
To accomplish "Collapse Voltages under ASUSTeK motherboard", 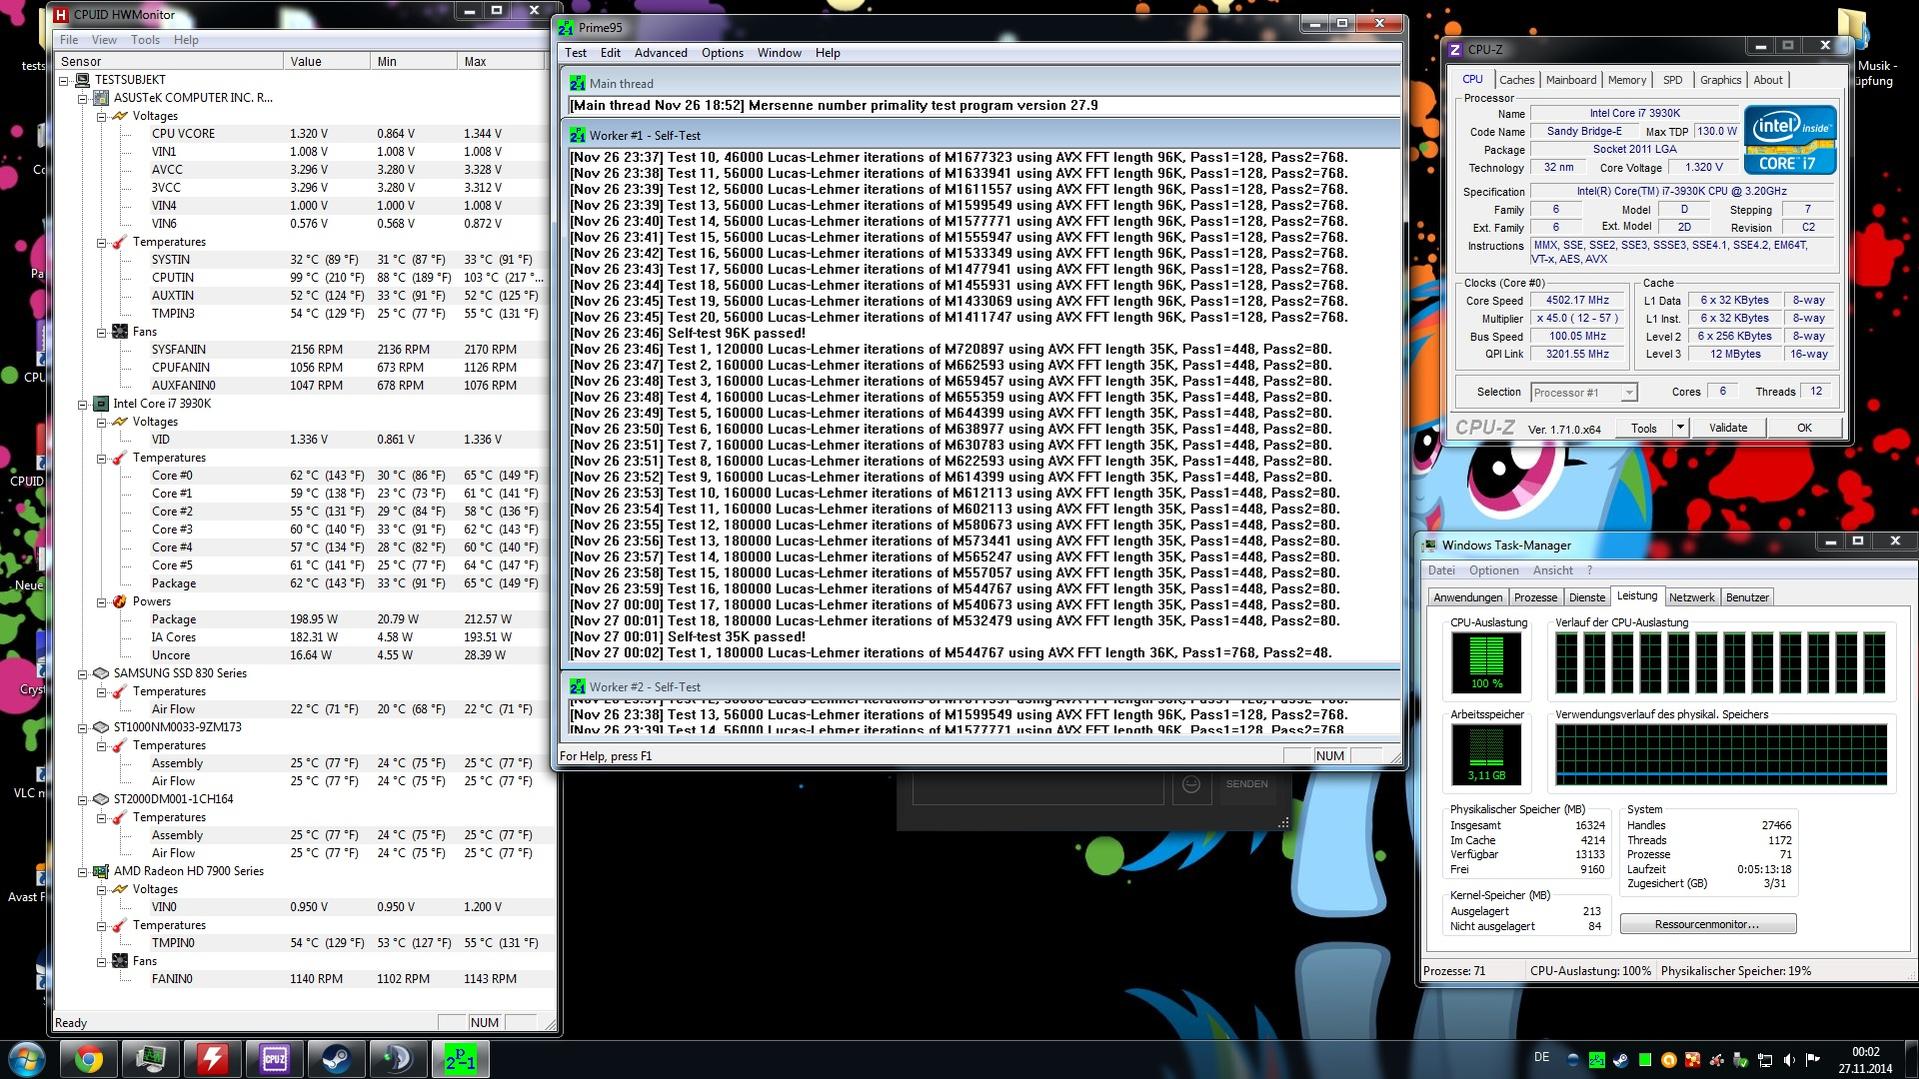I will tap(101, 116).
